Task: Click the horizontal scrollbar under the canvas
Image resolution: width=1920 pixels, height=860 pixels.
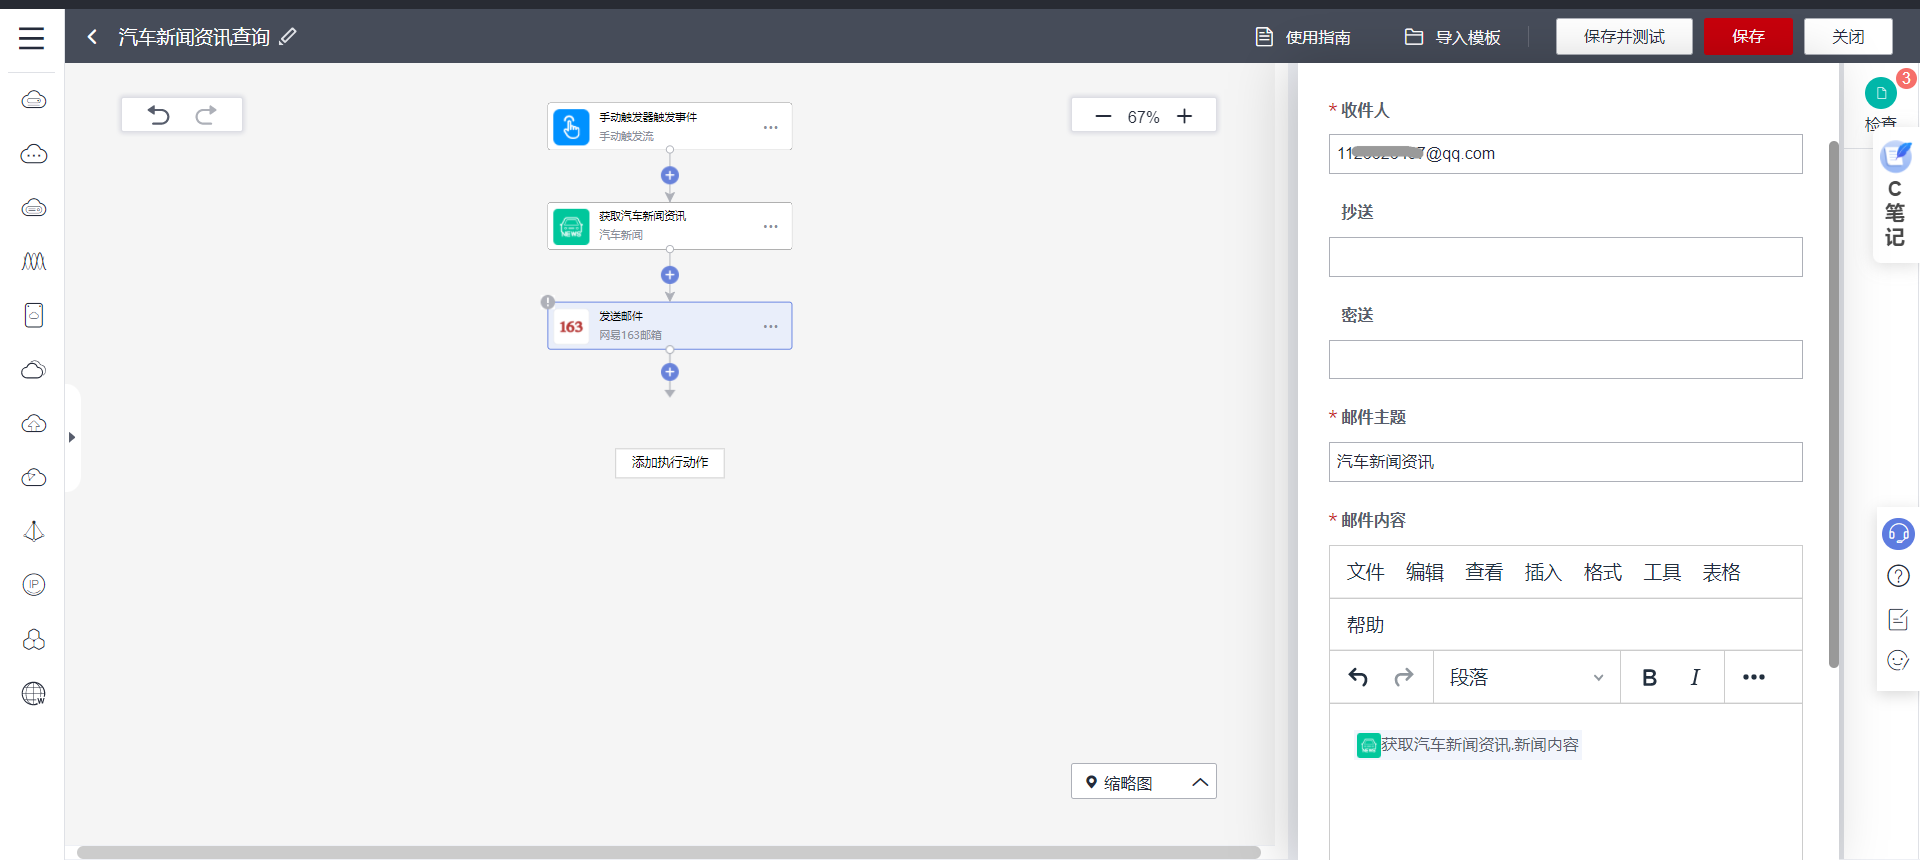Action: [x=669, y=853]
